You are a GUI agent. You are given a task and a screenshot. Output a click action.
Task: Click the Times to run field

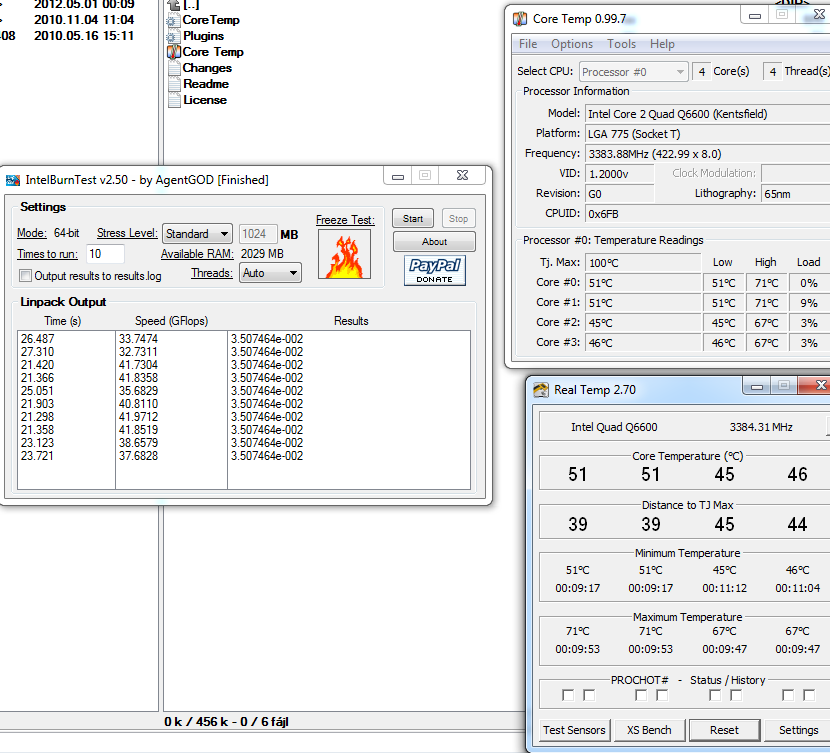tap(105, 254)
